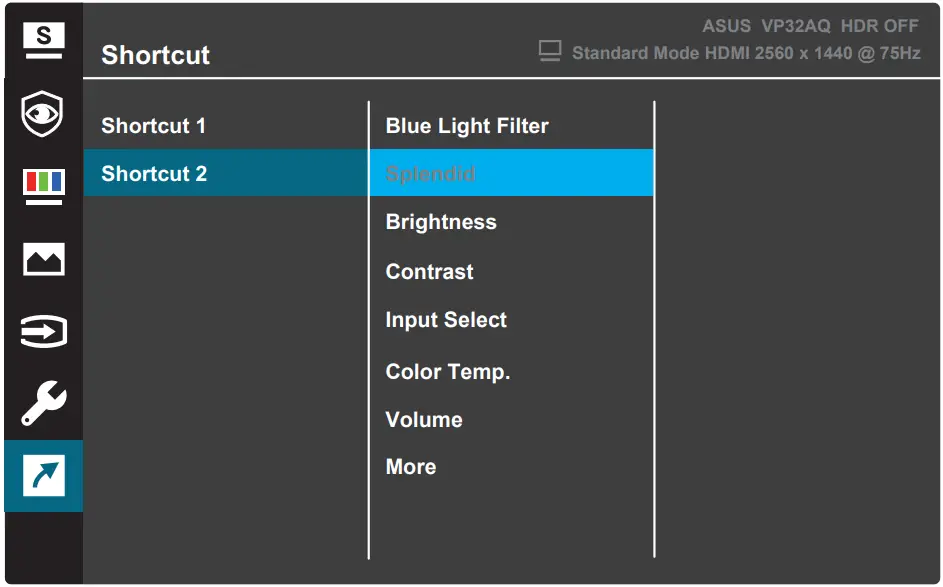Click the Shortcut title heading
This screenshot has width=943, height=587.
pyautogui.click(x=155, y=56)
